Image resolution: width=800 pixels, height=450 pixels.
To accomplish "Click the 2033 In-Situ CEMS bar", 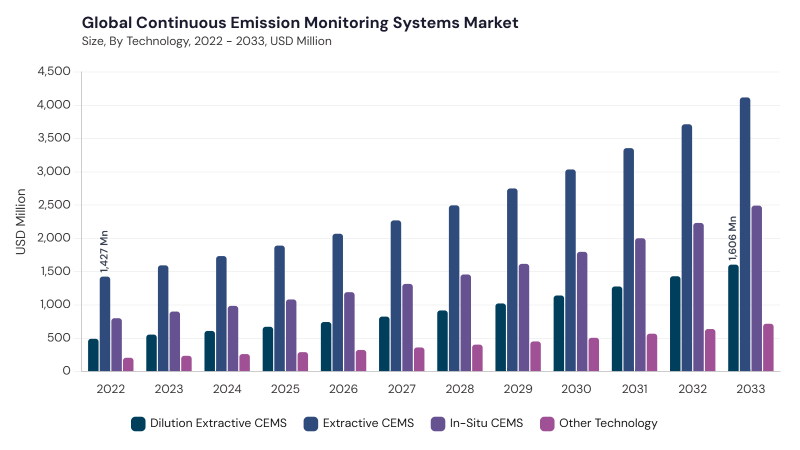I will click(x=757, y=288).
